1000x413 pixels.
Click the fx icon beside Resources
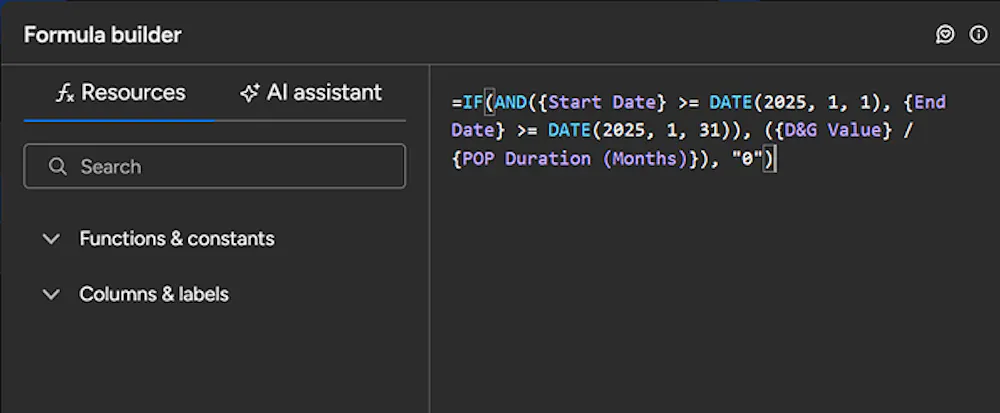click(65, 93)
